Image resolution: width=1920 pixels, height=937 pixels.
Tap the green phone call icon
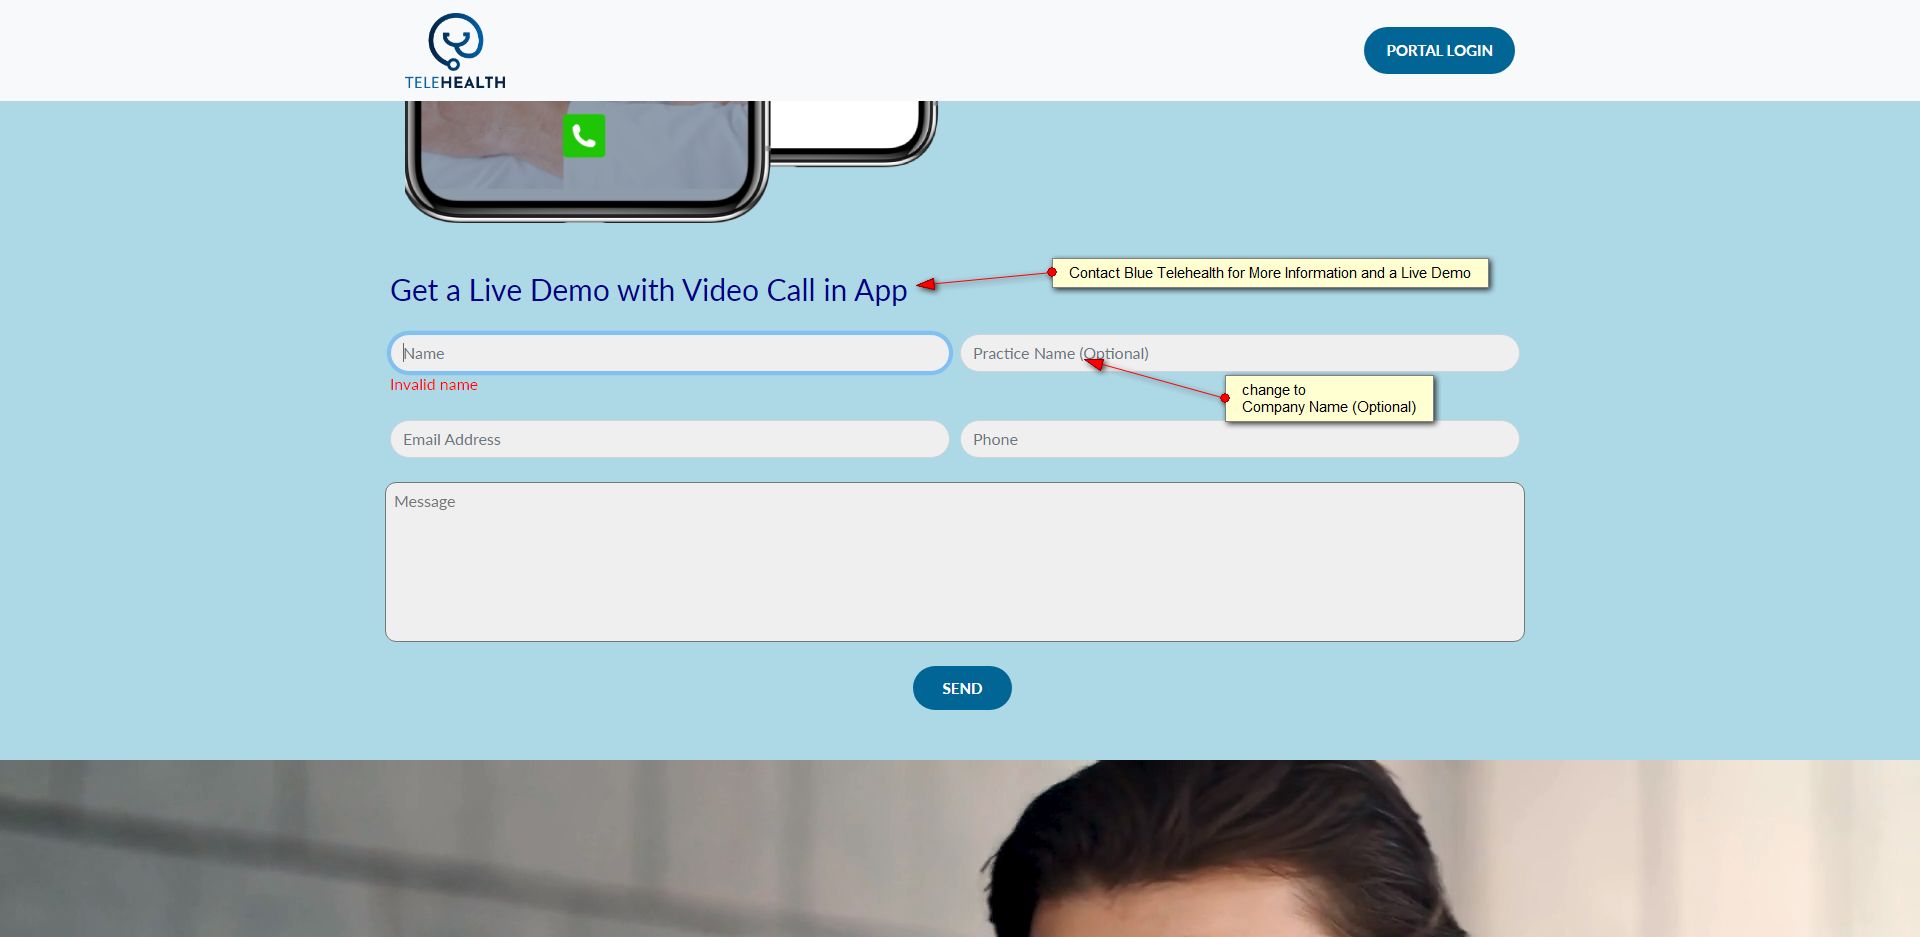coord(584,136)
